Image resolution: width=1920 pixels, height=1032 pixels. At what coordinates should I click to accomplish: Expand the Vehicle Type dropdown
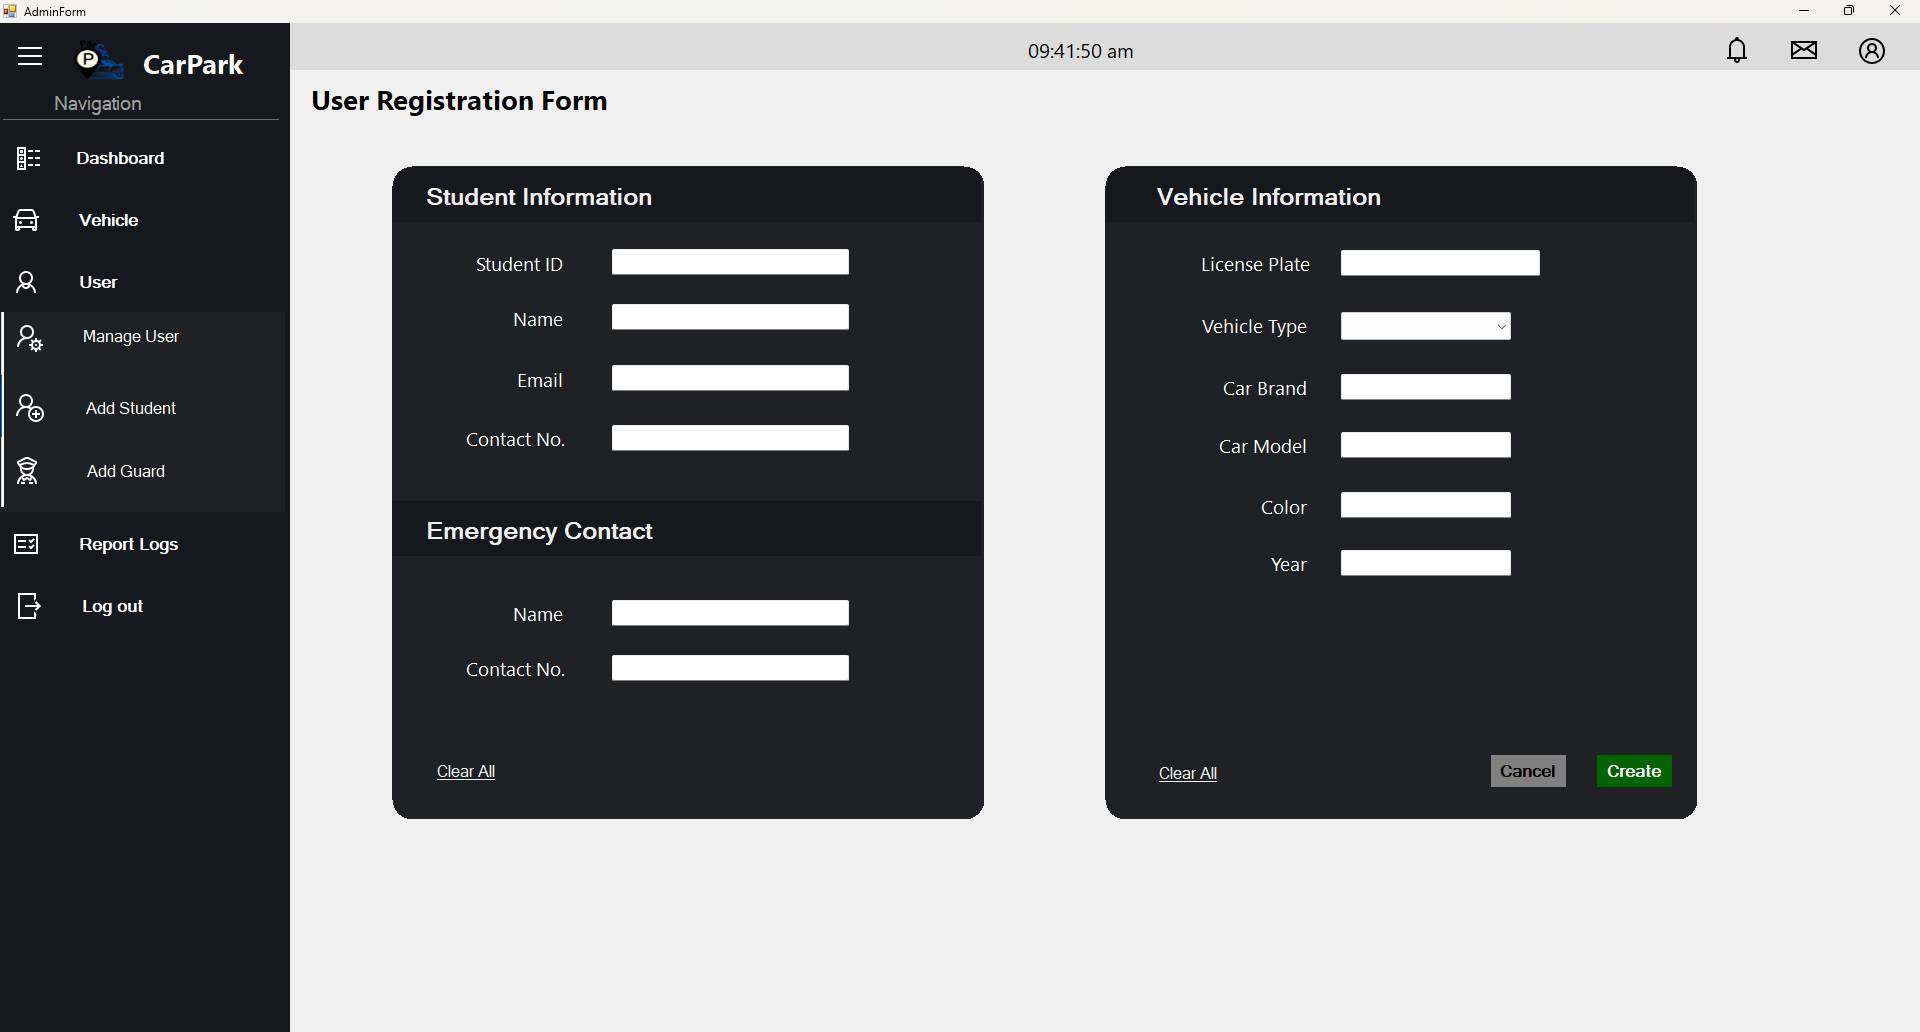(1425, 327)
